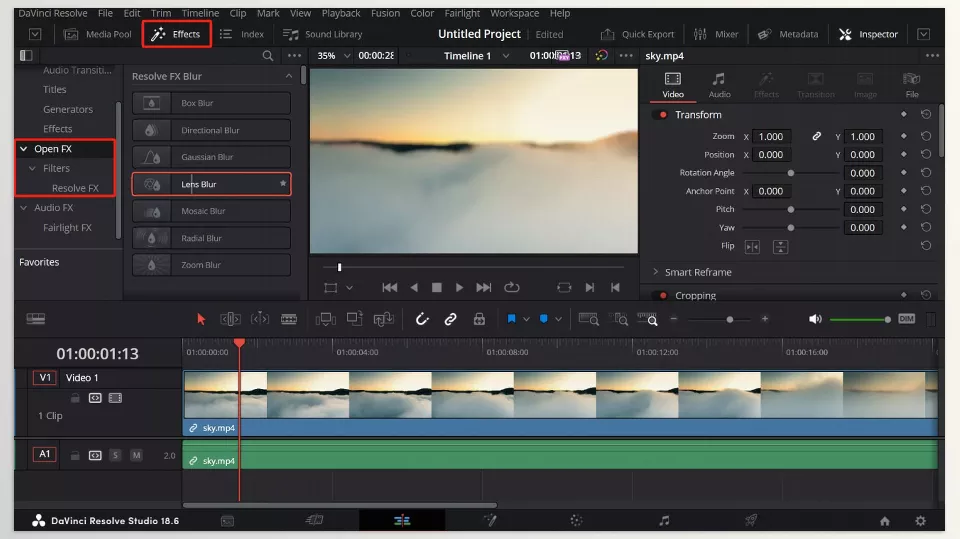Screen dimensions: 960x539
Task: Expand the Smart Reframe section
Action: pyautogui.click(x=656, y=272)
